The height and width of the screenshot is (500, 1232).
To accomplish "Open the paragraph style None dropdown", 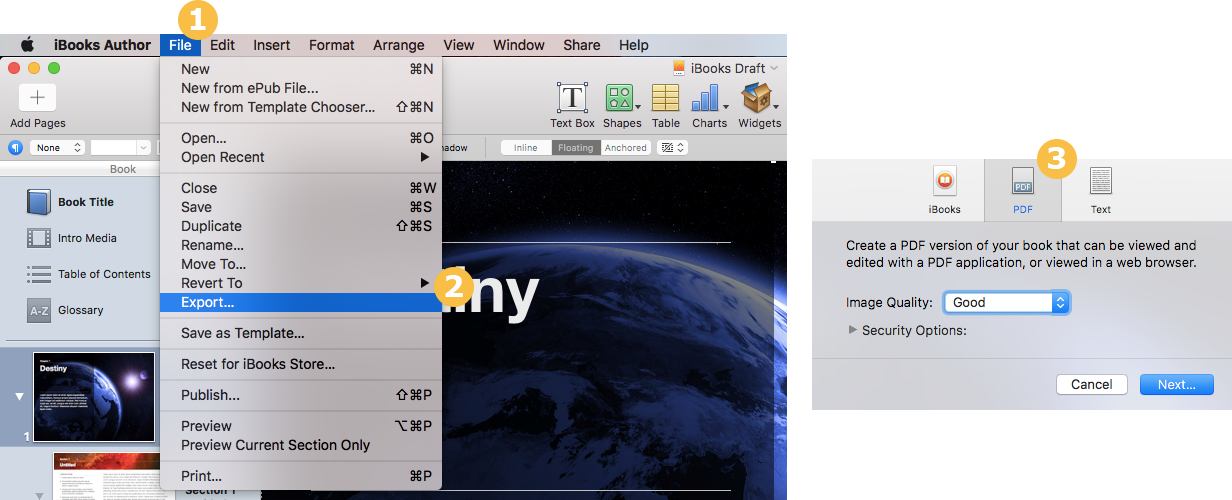I will pos(57,148).
